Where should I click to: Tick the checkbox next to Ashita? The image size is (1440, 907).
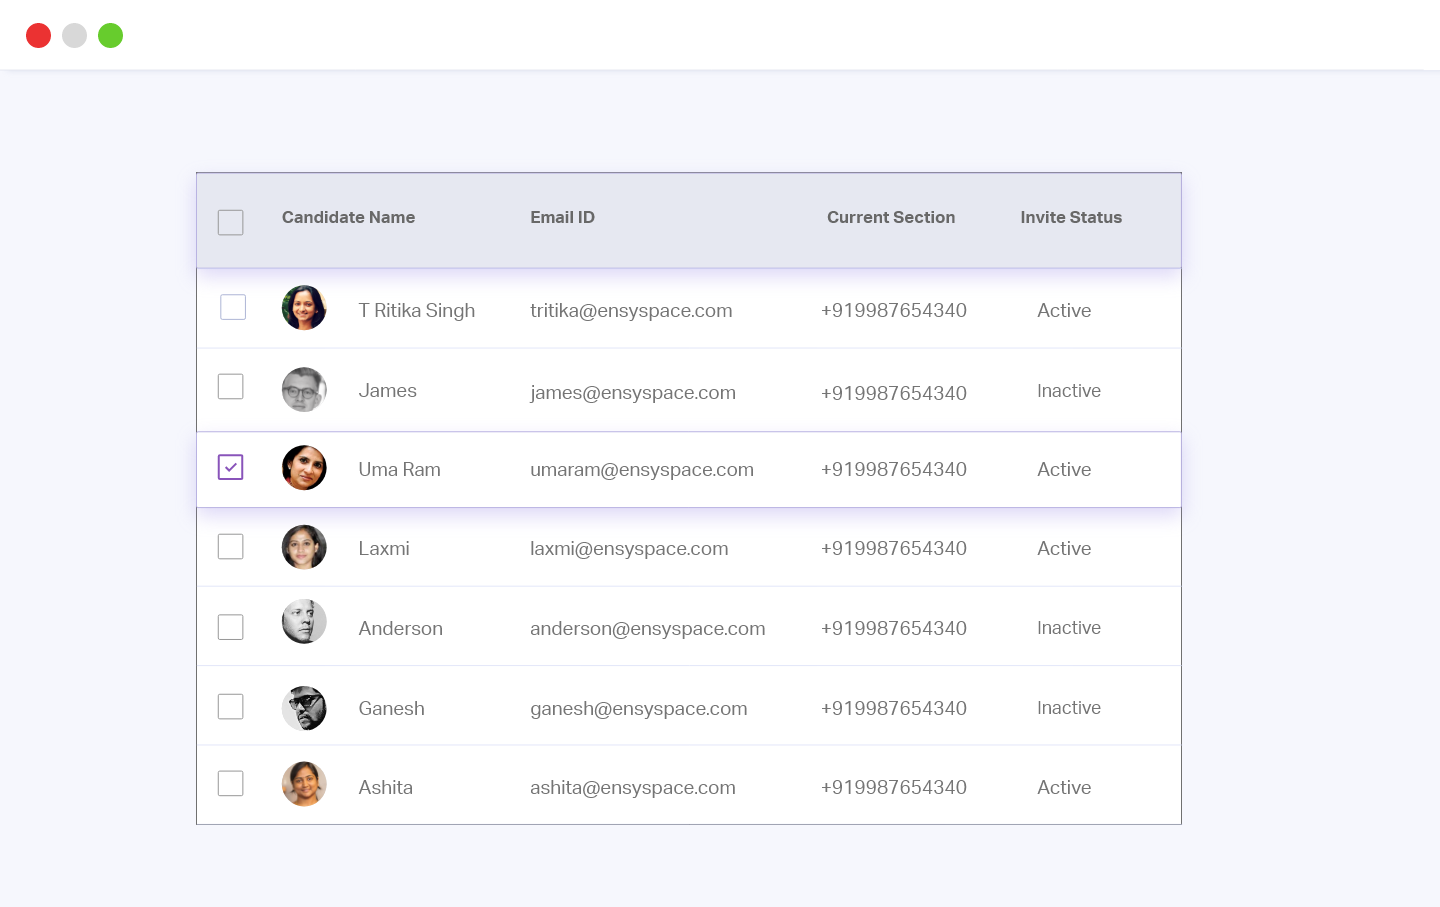[x=231, y=783]
